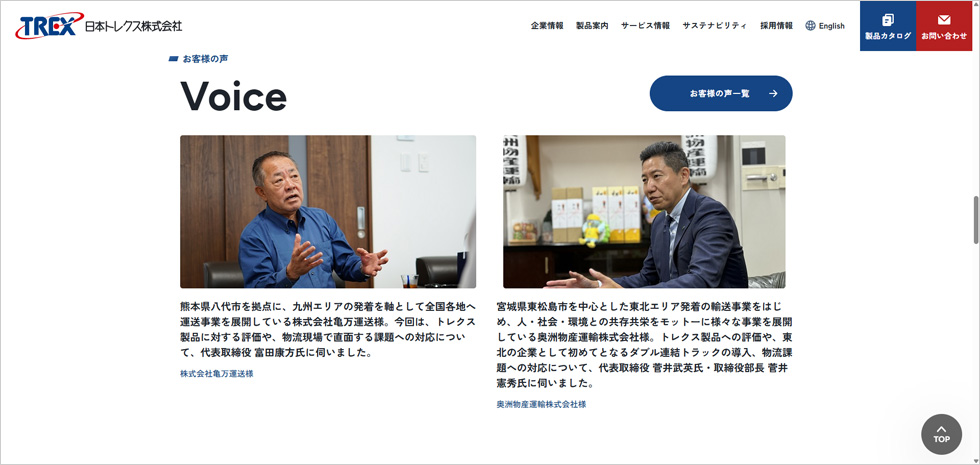The height and width of the screenshot is (465, 980).
Task: Open the サービス情報 menu
Action: coord(646,26)
